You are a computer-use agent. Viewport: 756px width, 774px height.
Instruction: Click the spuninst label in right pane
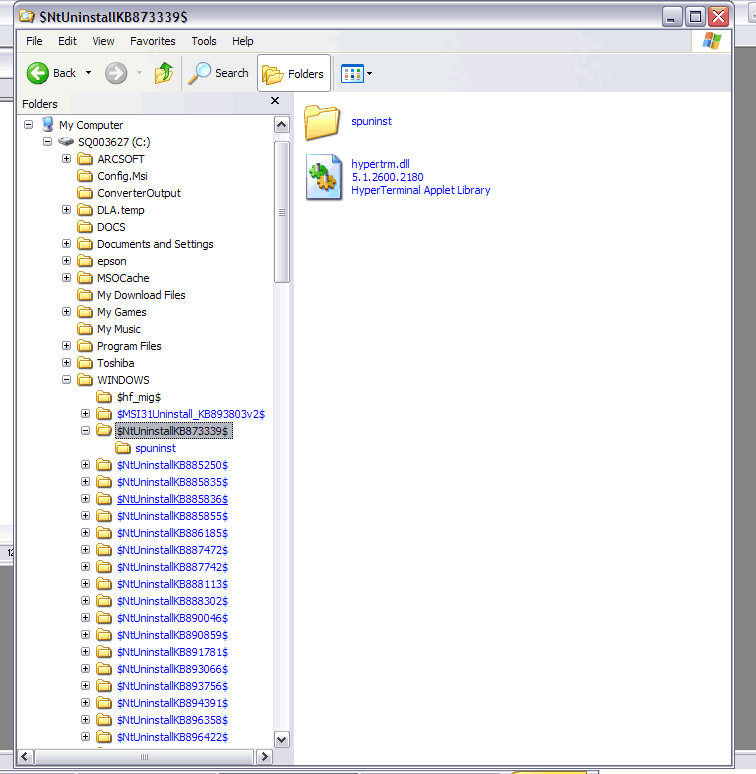pyautogui.click(x=371, y=121)
